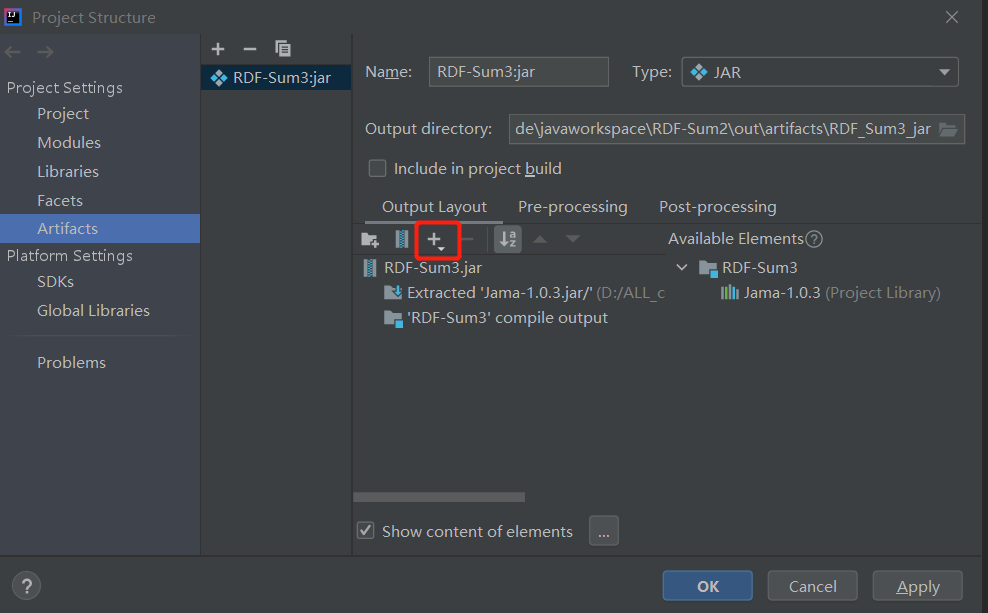
Task: Click the output layout horizontal scrollbar
Action: [x=439, y=497]
